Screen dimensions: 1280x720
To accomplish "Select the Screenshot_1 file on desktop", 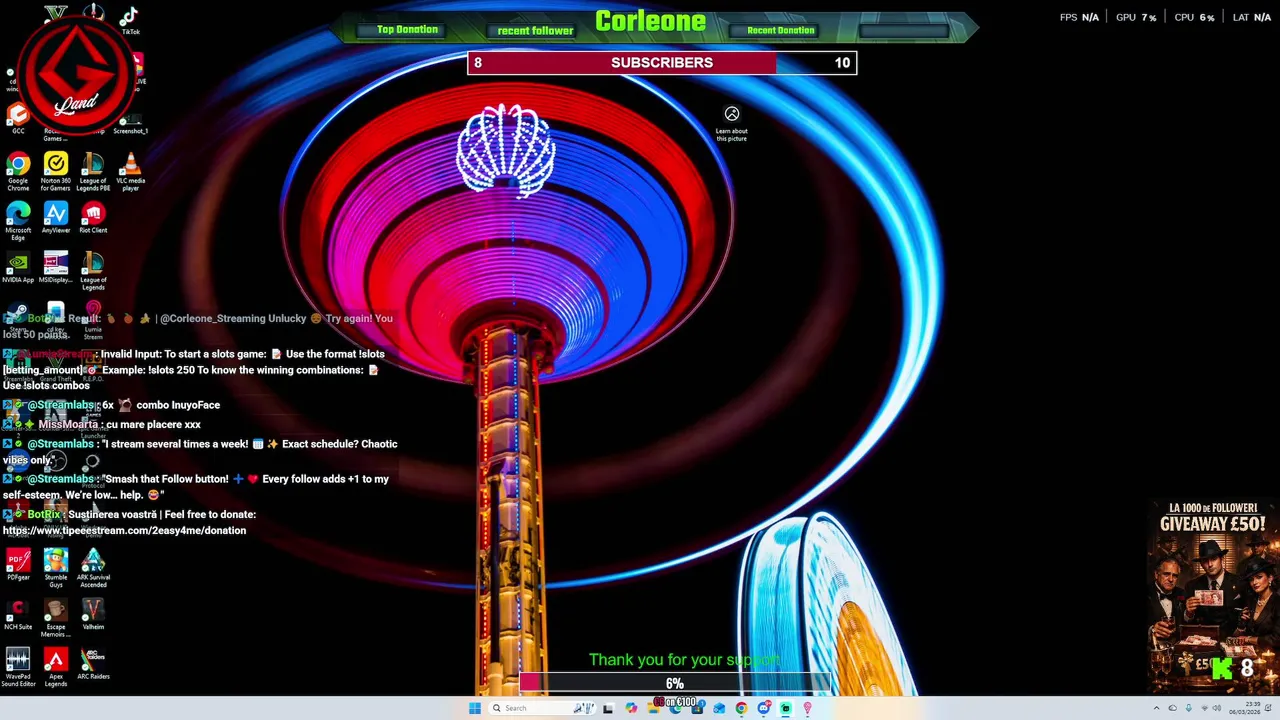I will tap(130, 125).
